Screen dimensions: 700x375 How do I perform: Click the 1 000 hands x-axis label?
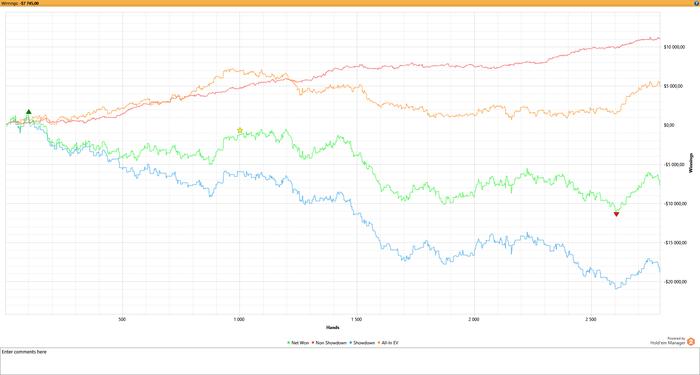[239, 320]
